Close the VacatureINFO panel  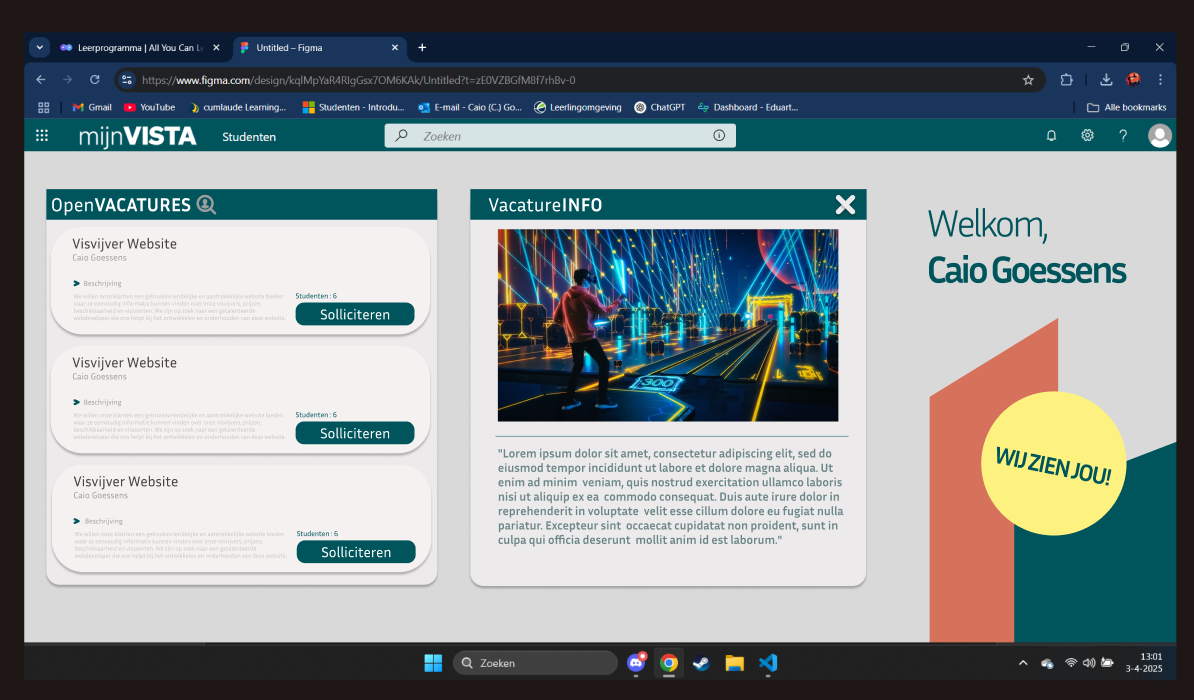(x=845, y=205)
